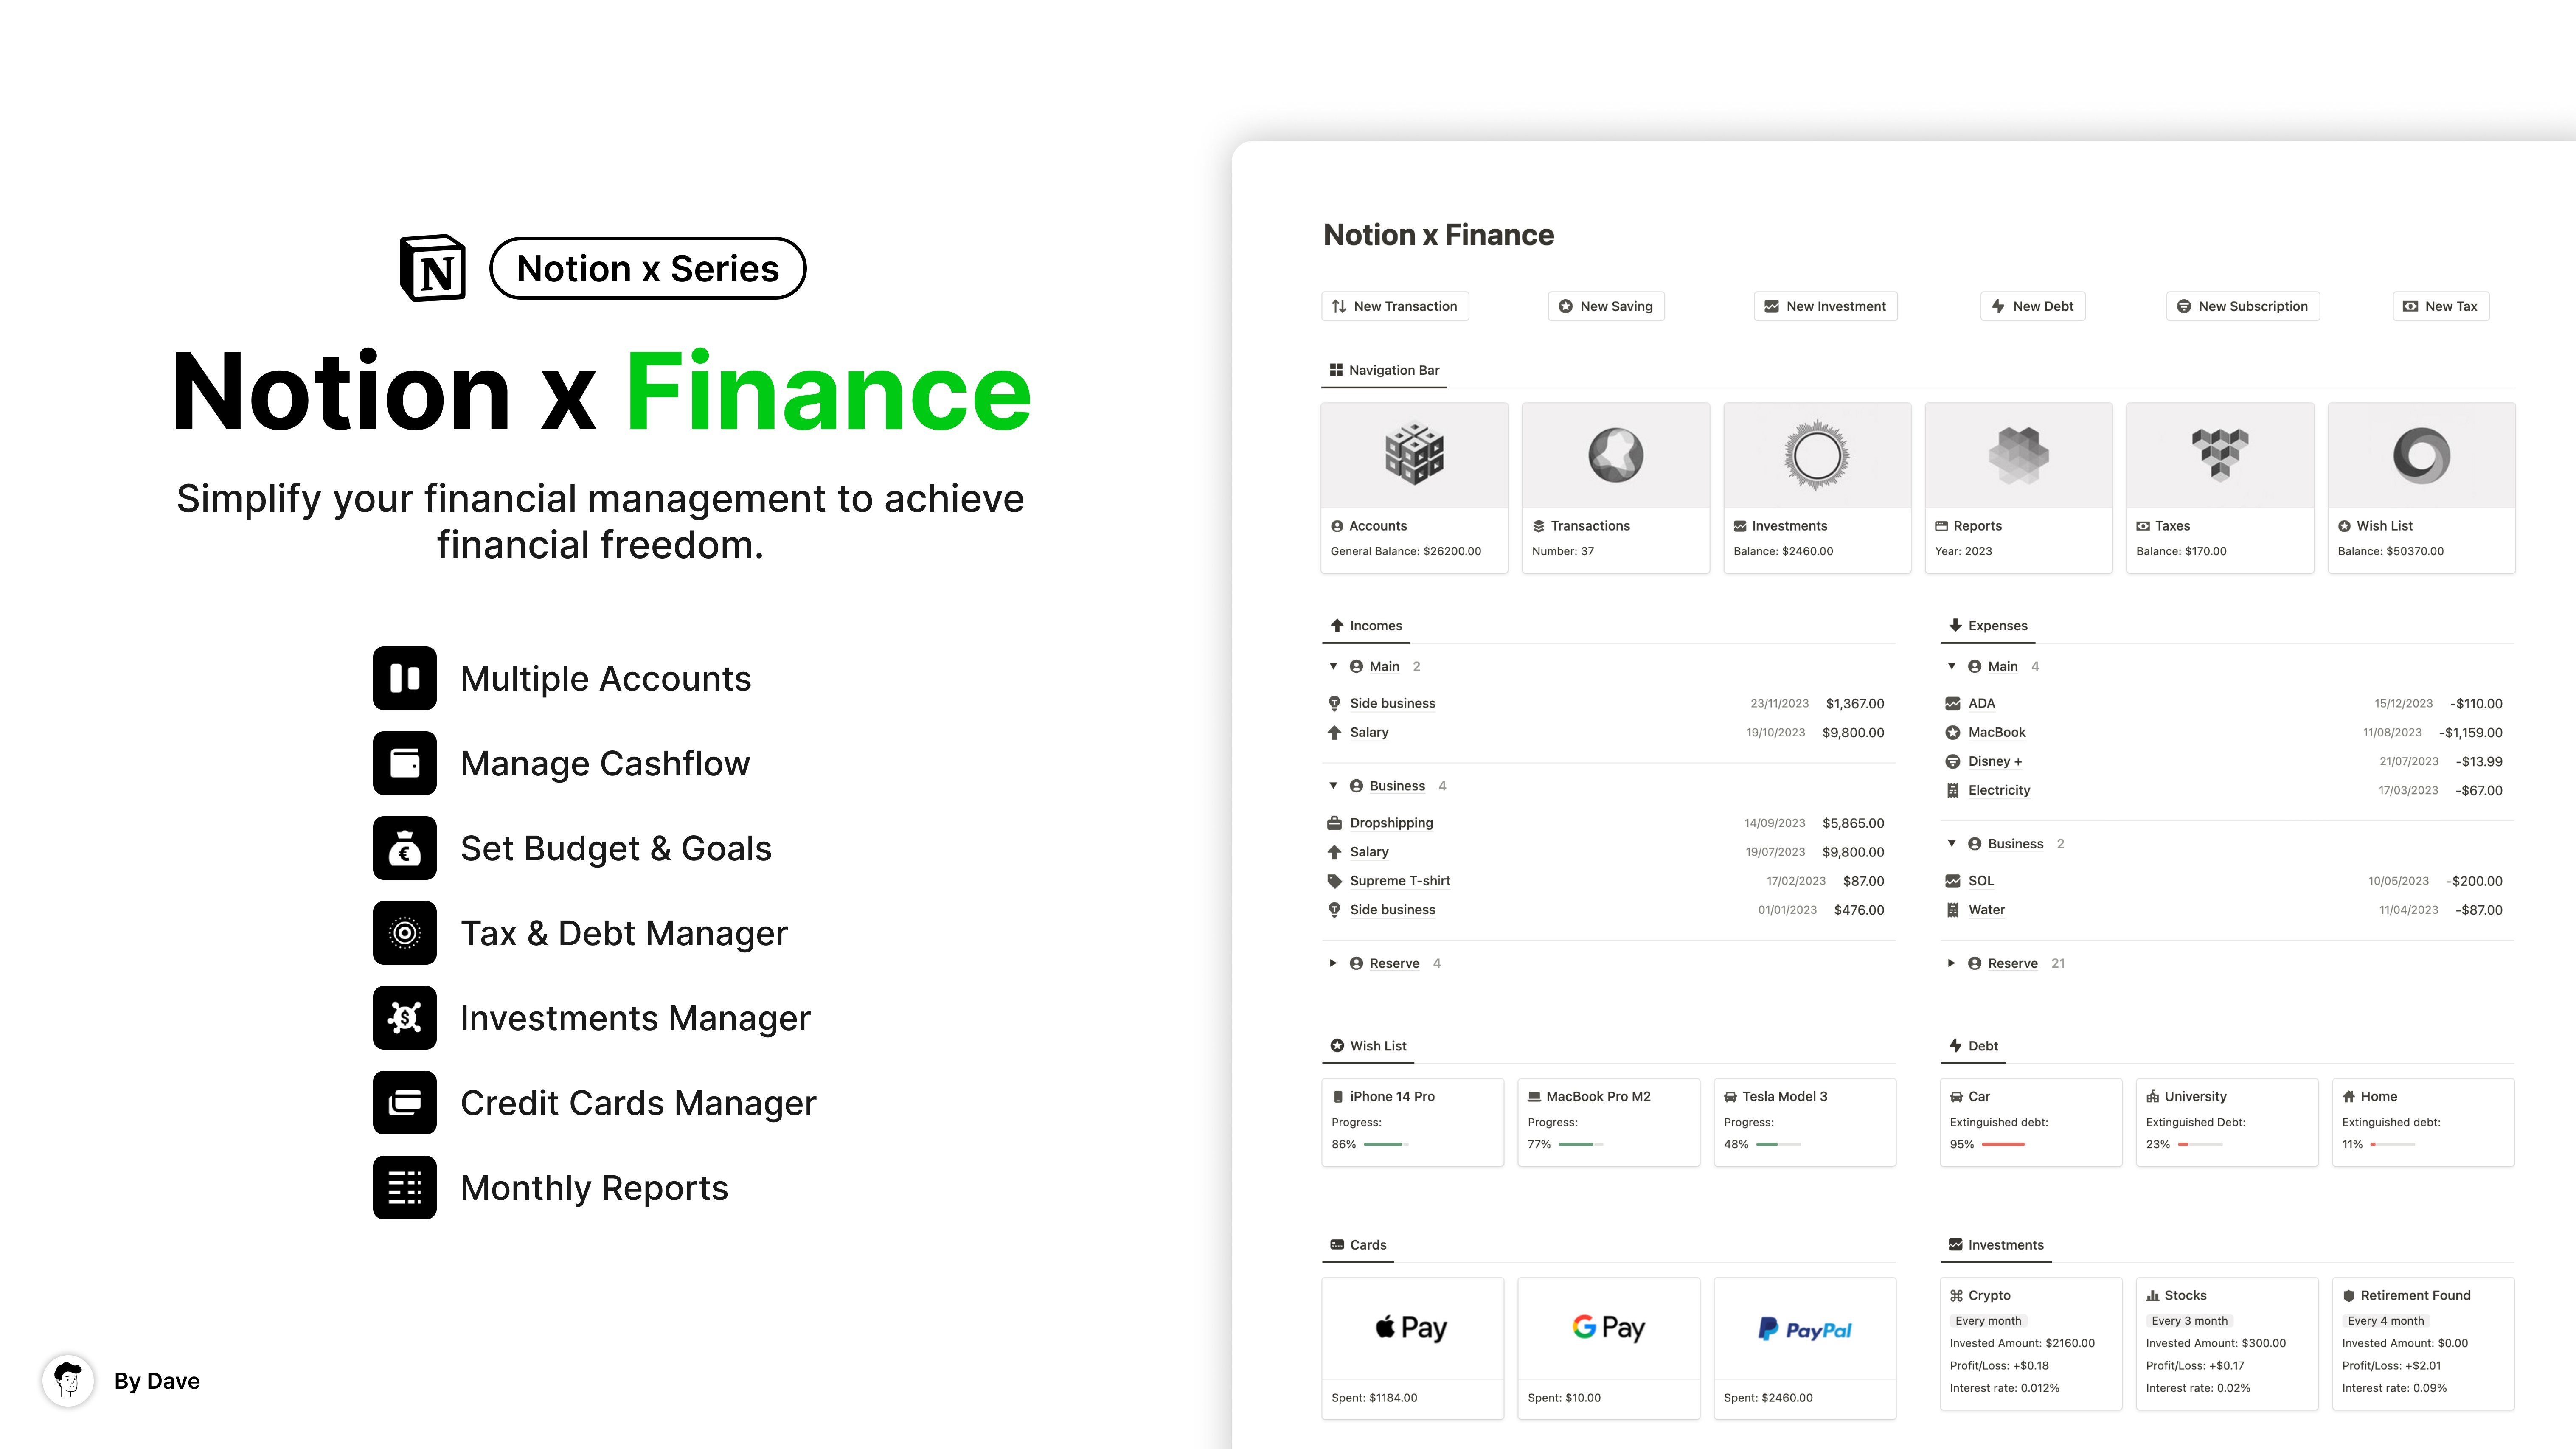
Task: Open the Google Pay card
Action: 1609,1348
